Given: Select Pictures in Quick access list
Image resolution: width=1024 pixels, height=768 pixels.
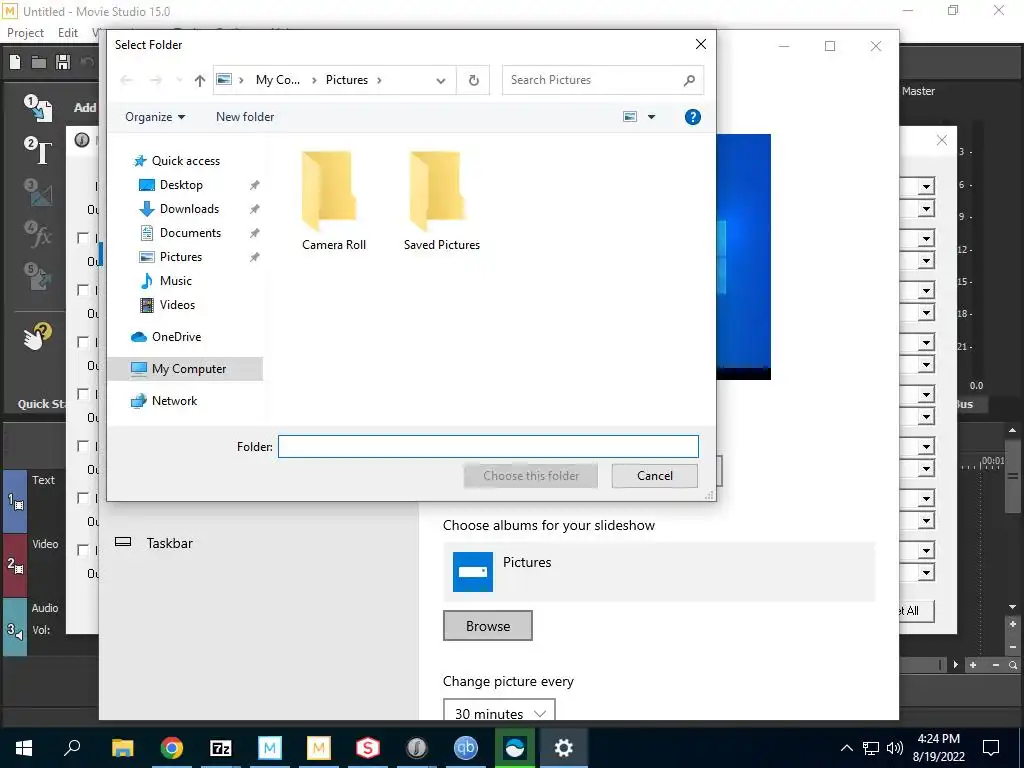Looking at the screenshot, I should coord(180,257).
